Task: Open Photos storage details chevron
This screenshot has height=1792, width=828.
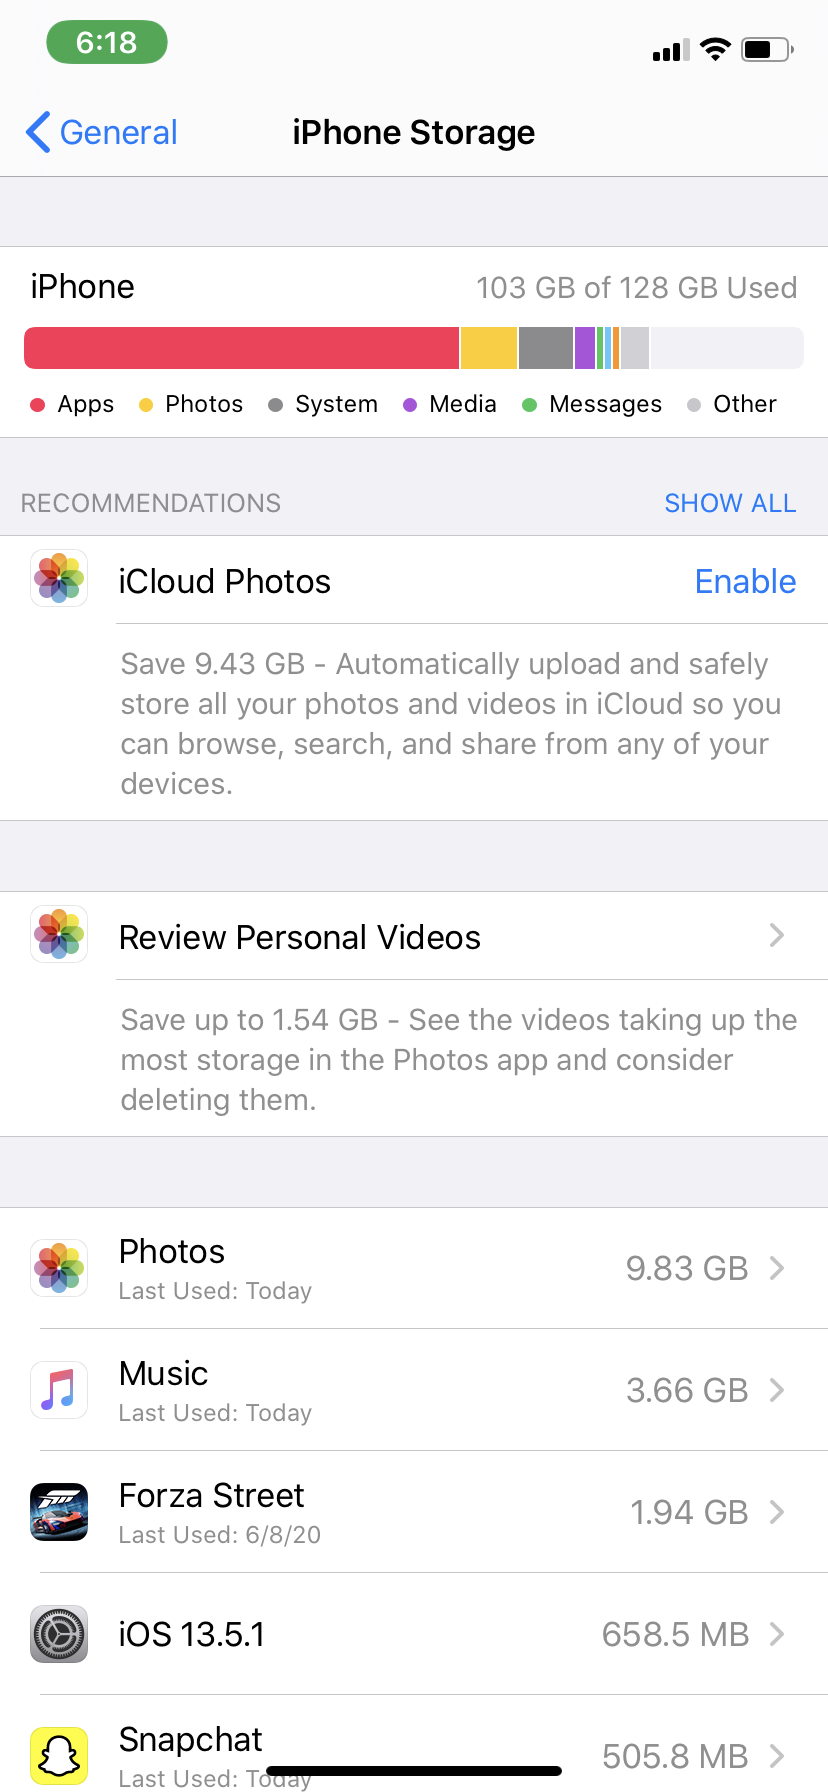Action: [x=777, y=1268]
